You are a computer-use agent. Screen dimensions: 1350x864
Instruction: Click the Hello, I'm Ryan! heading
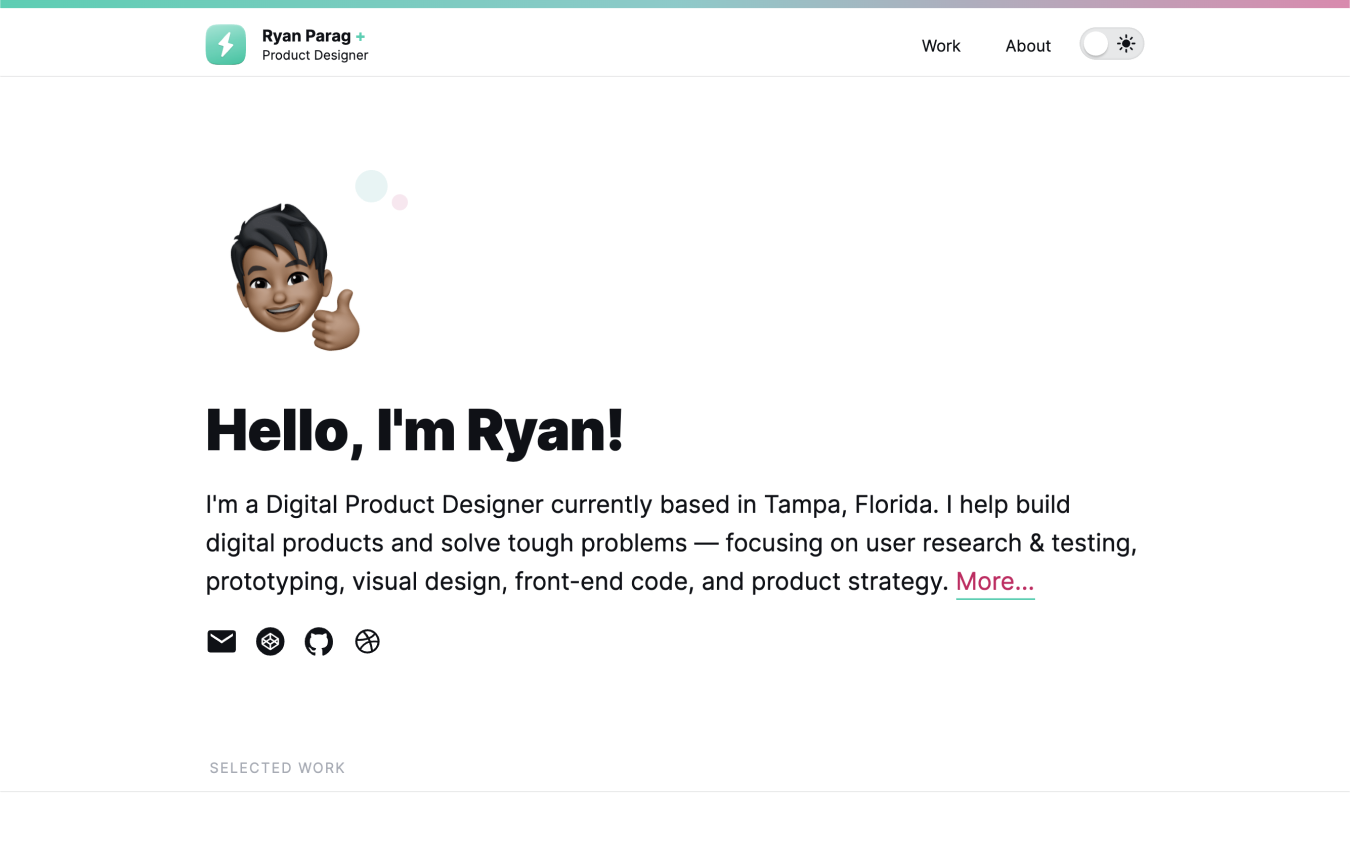(413, 430)
